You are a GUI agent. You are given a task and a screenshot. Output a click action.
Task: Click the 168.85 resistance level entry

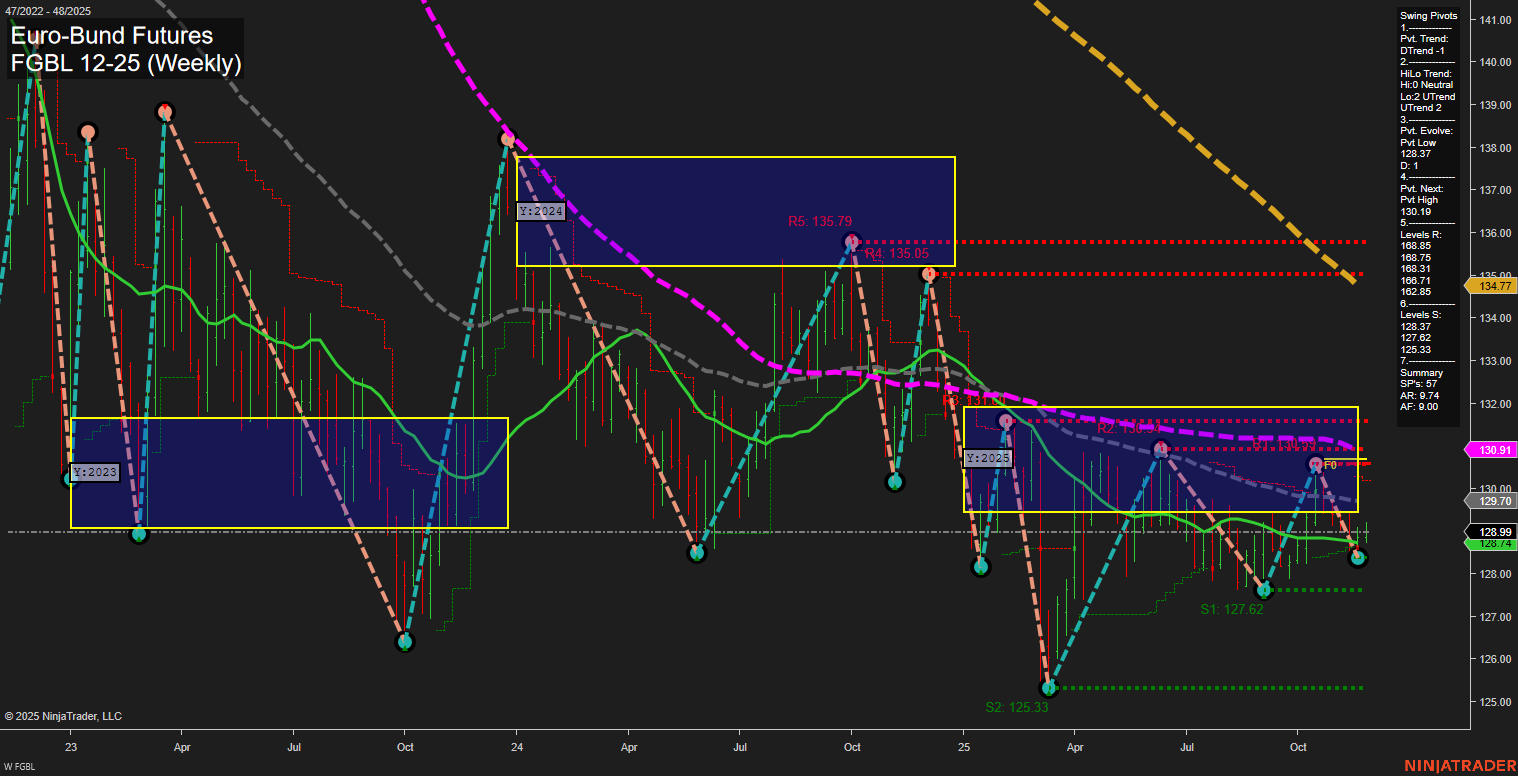tap(1414, 245)
